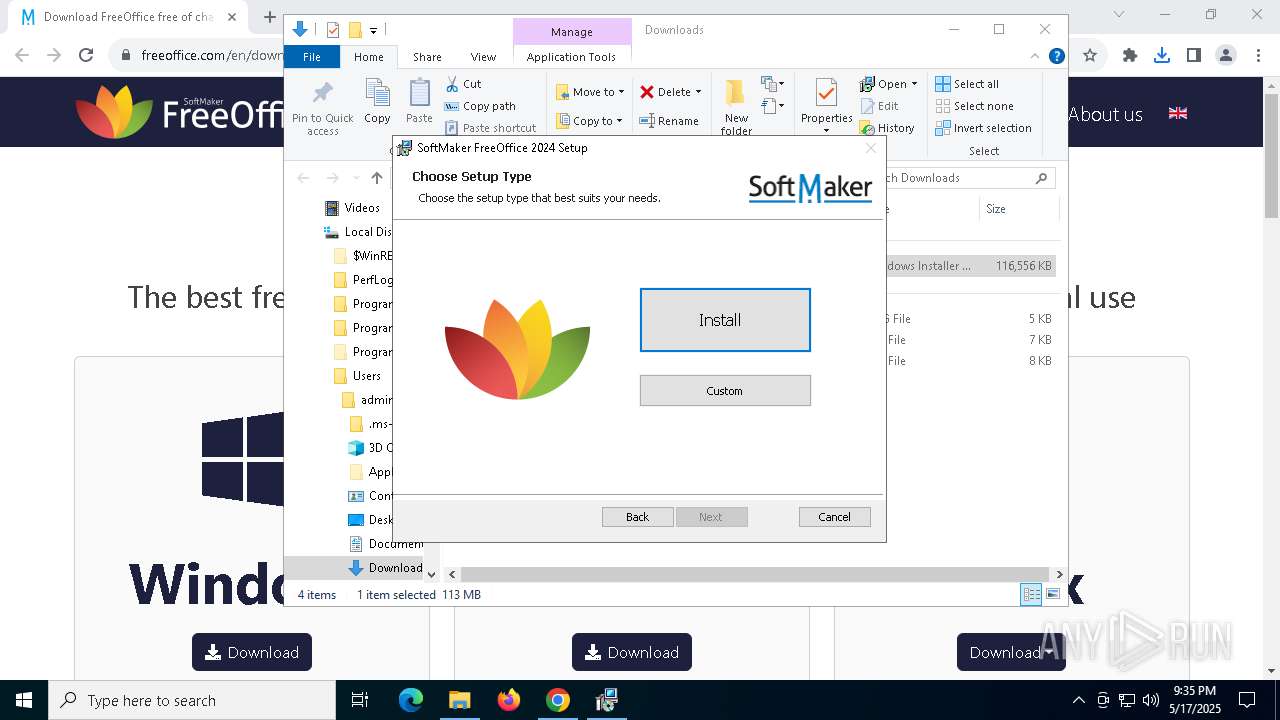Open Firefox from the taskbar

509,700
